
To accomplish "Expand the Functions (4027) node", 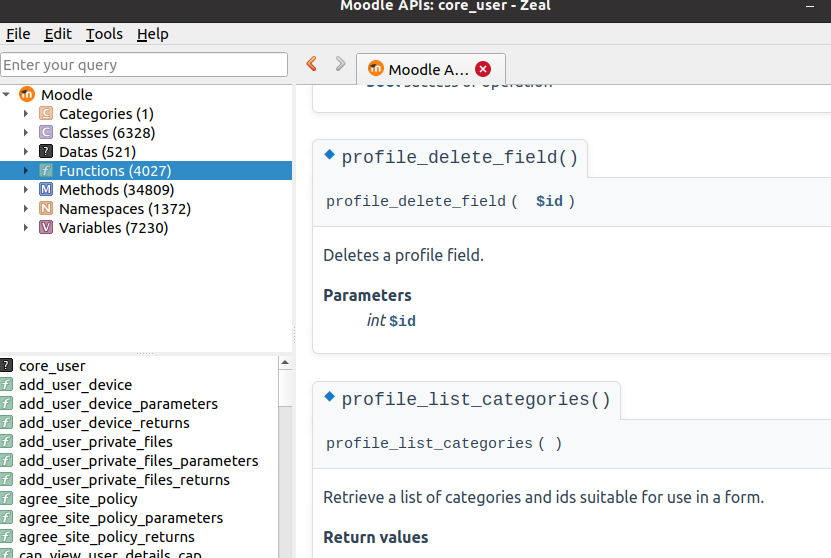I will pyautogui.click(x=25, y=171).
